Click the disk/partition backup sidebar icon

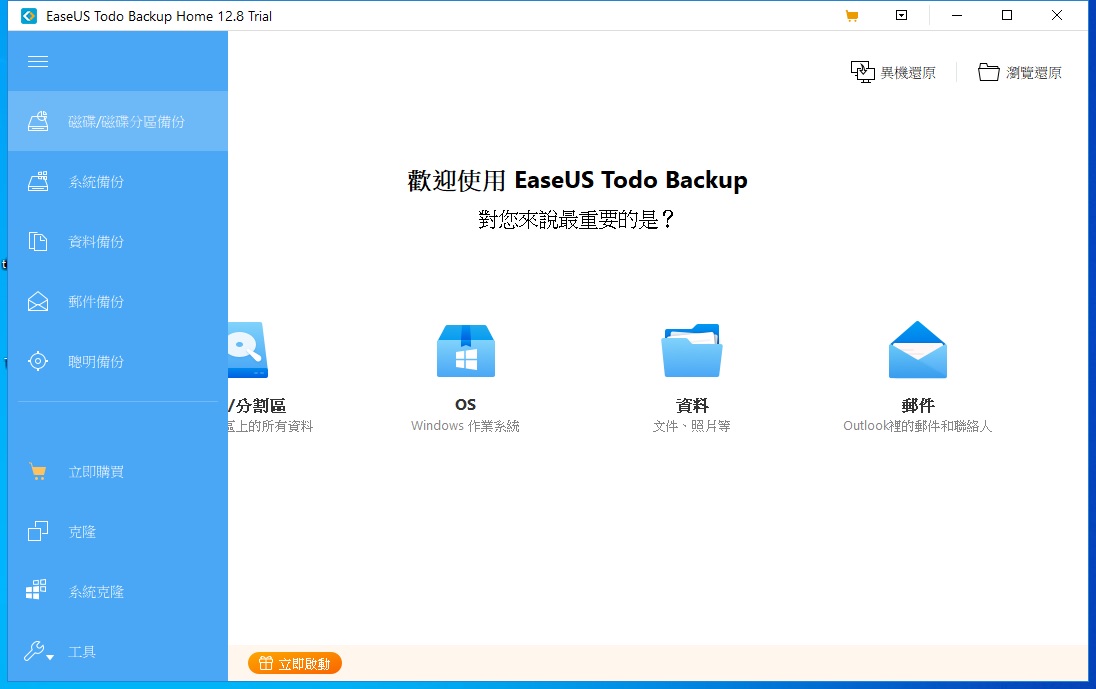pos(38,121)
